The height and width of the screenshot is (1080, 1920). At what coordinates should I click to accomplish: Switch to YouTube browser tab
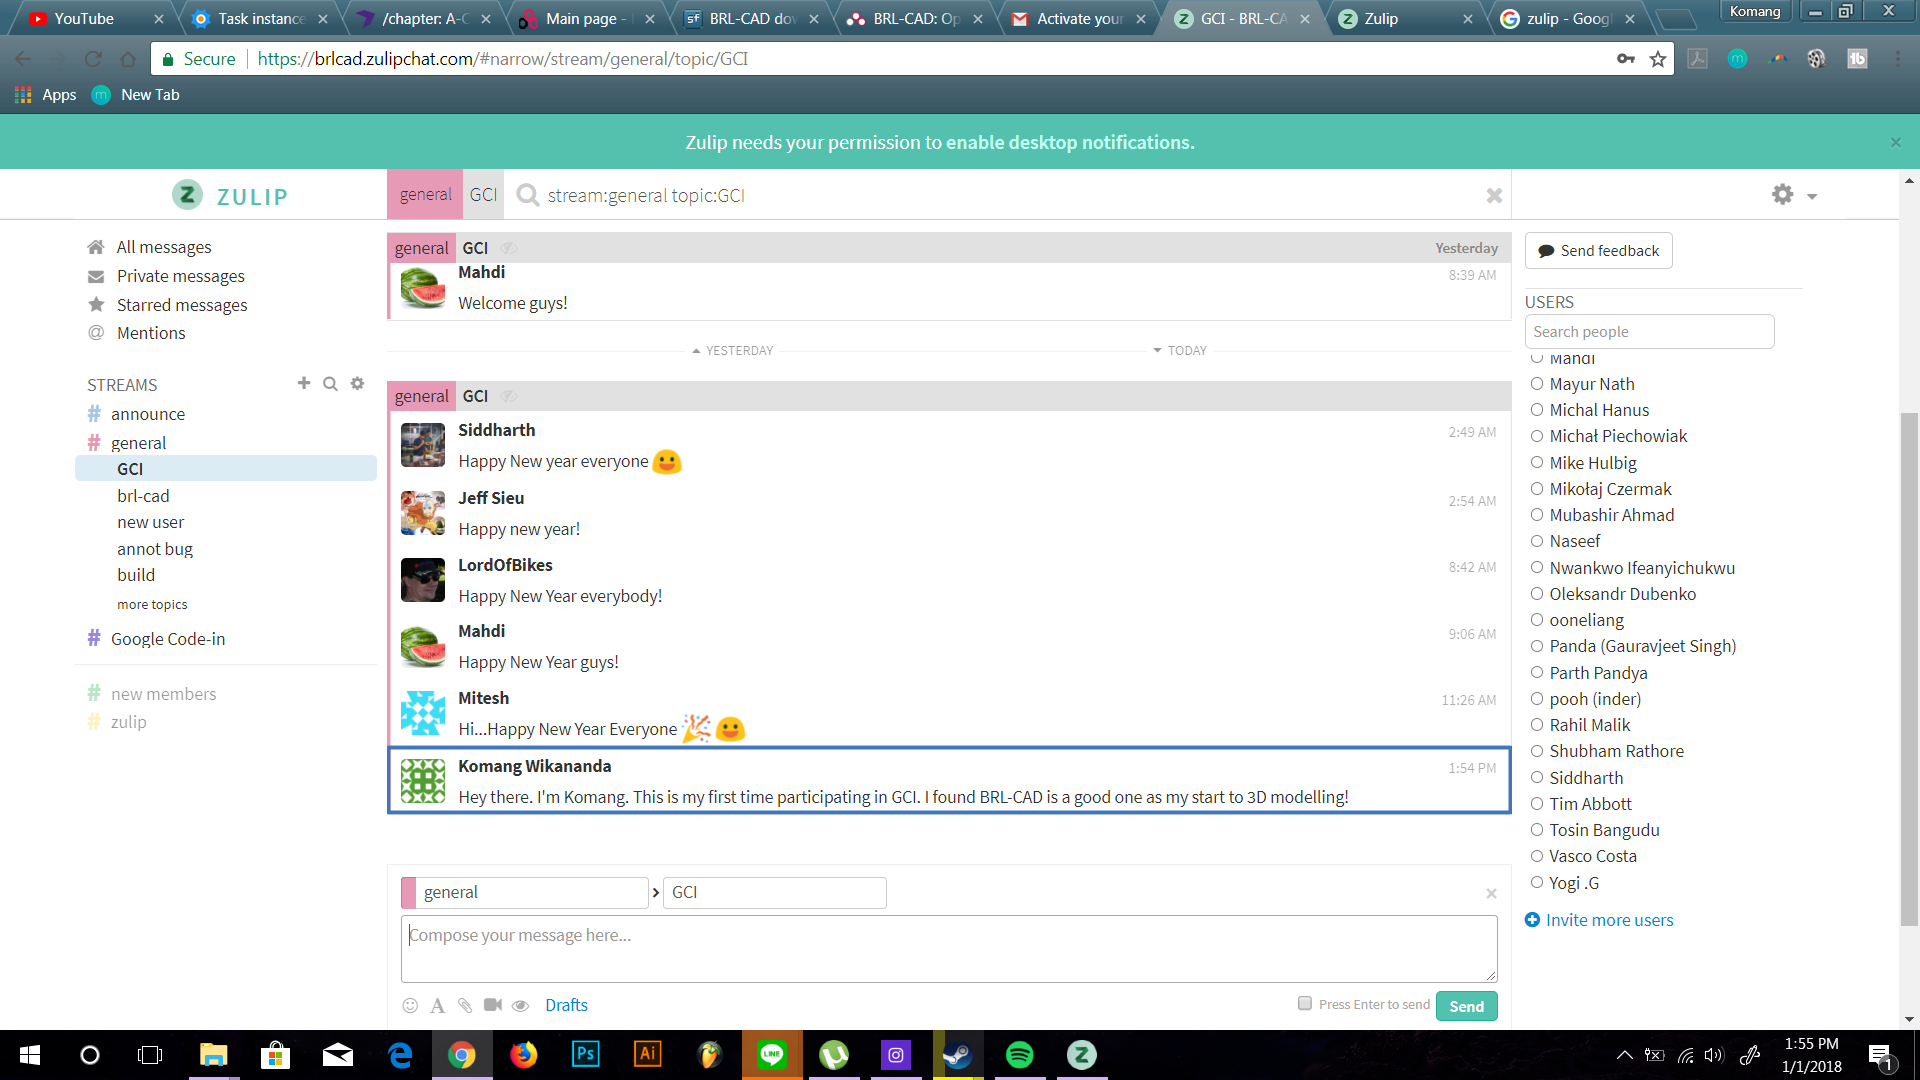(x=95, y=18)
